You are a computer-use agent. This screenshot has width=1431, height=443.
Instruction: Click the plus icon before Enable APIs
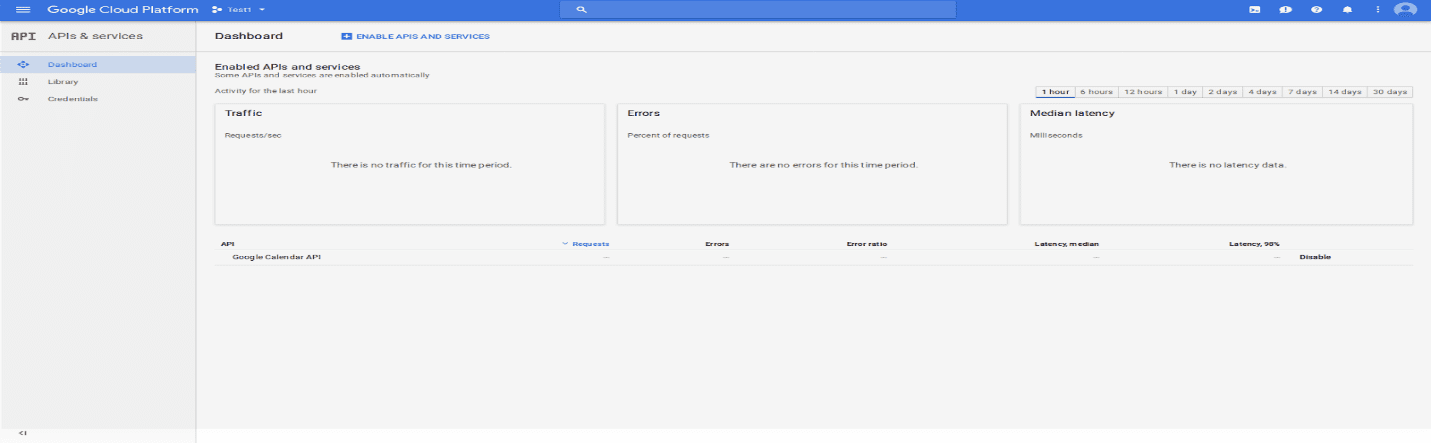[347, 36]
